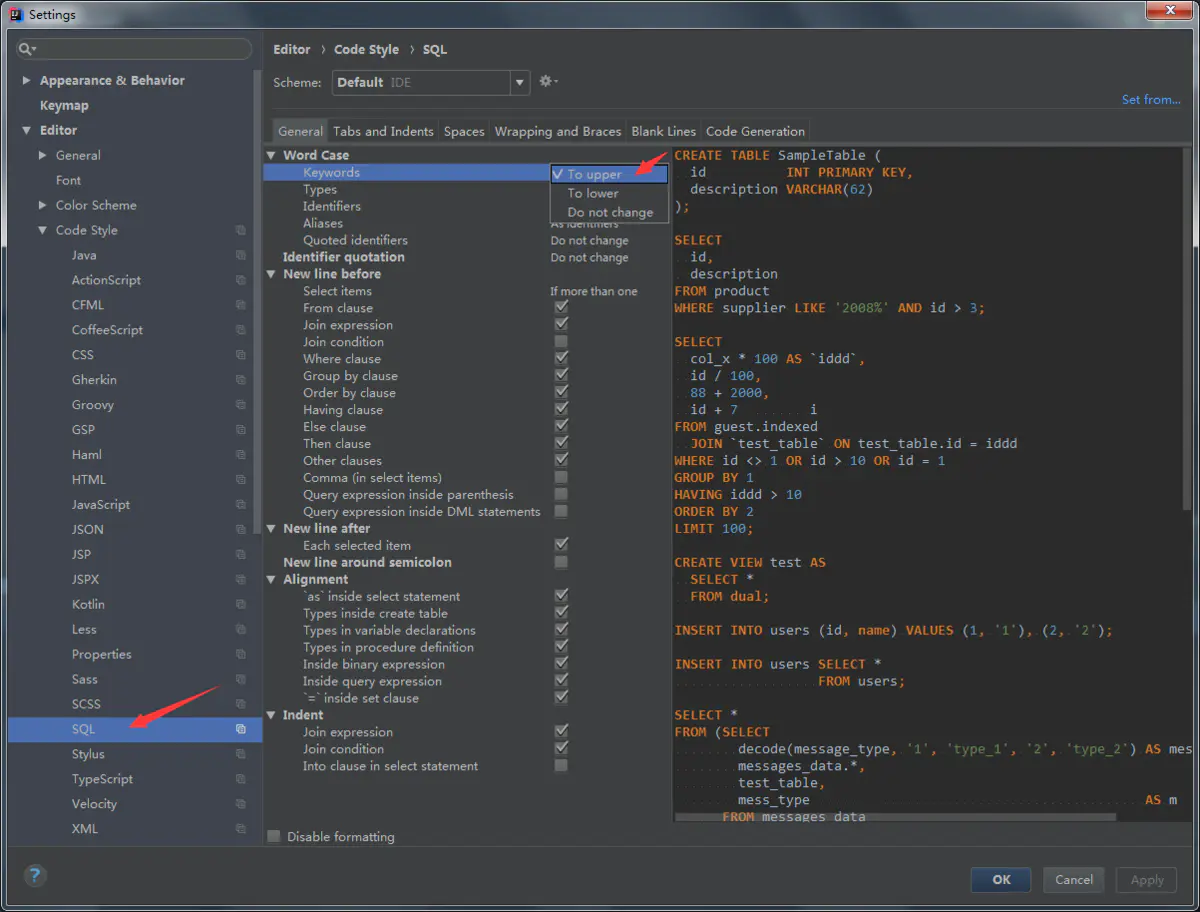Click the copy-settings icon beside JSON
The image size is (1200, 912).
(240, 530)
